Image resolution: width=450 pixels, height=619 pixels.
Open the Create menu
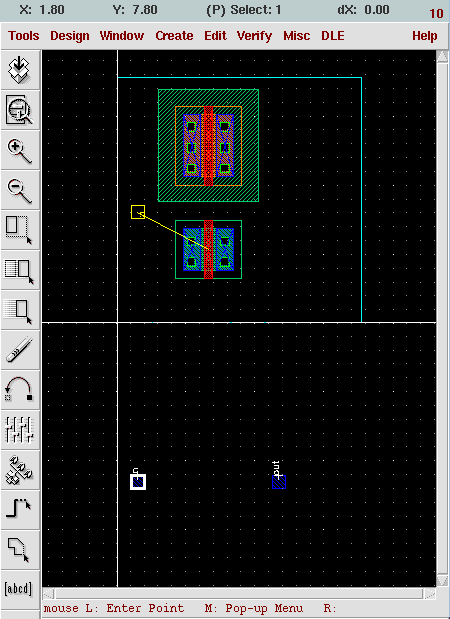click(174, 36)
